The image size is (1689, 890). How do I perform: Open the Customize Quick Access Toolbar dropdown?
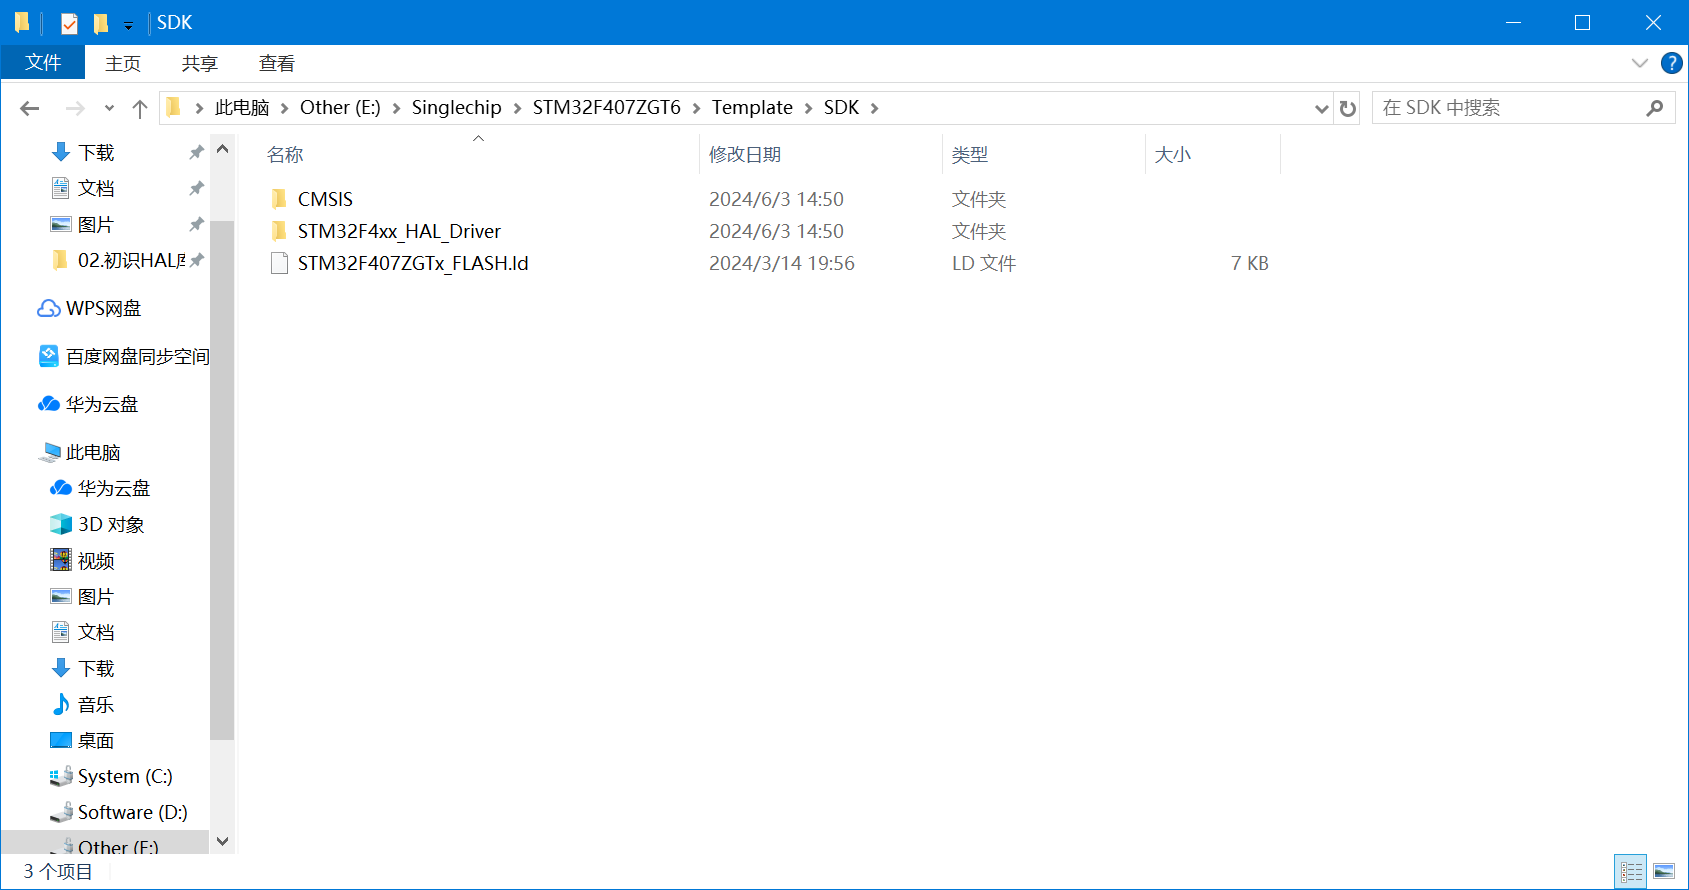(x=128, y=24)
